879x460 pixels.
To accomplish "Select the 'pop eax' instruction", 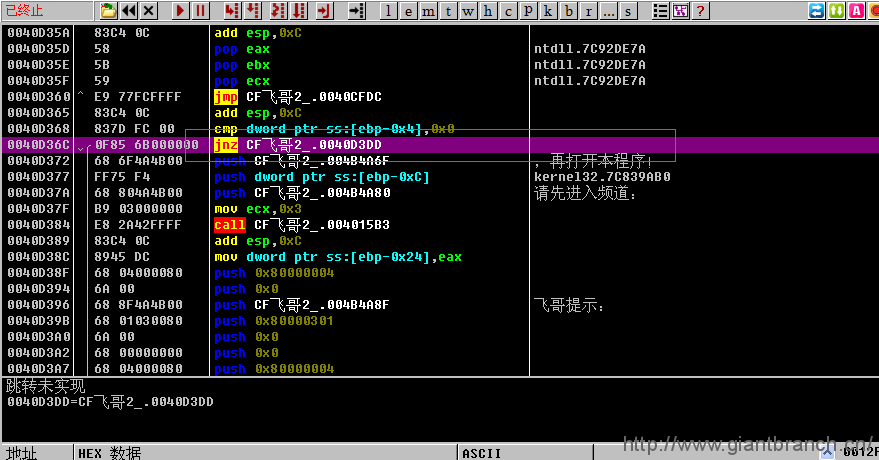I will [x=242, y=49].
